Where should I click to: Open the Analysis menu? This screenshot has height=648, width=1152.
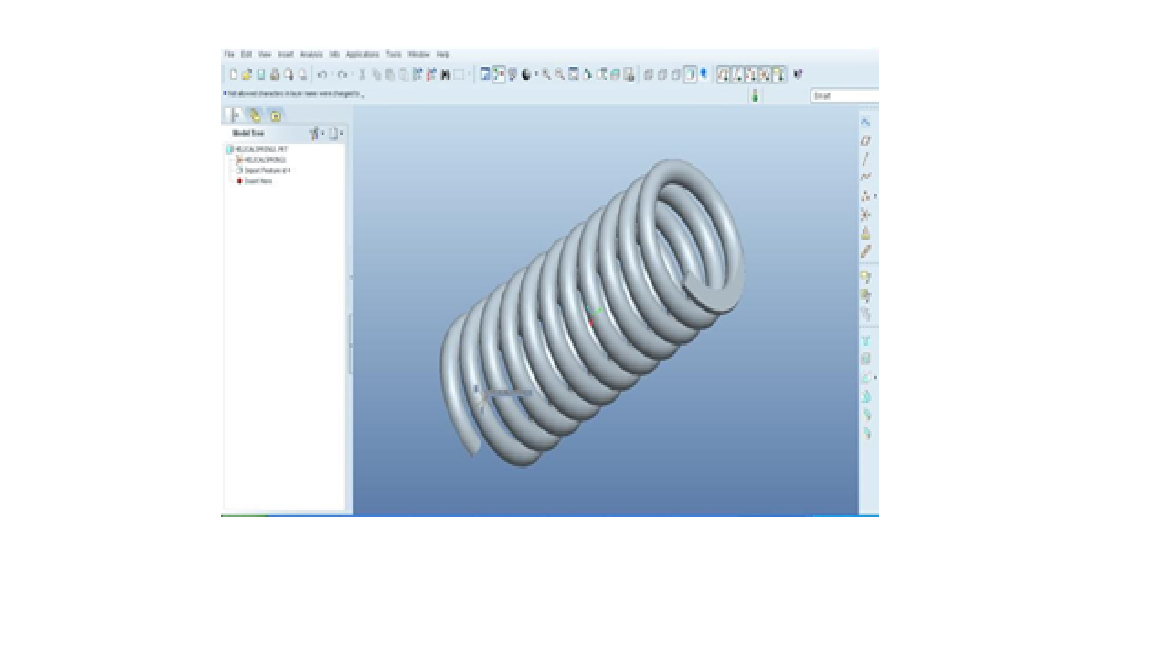tap(311, 54)
